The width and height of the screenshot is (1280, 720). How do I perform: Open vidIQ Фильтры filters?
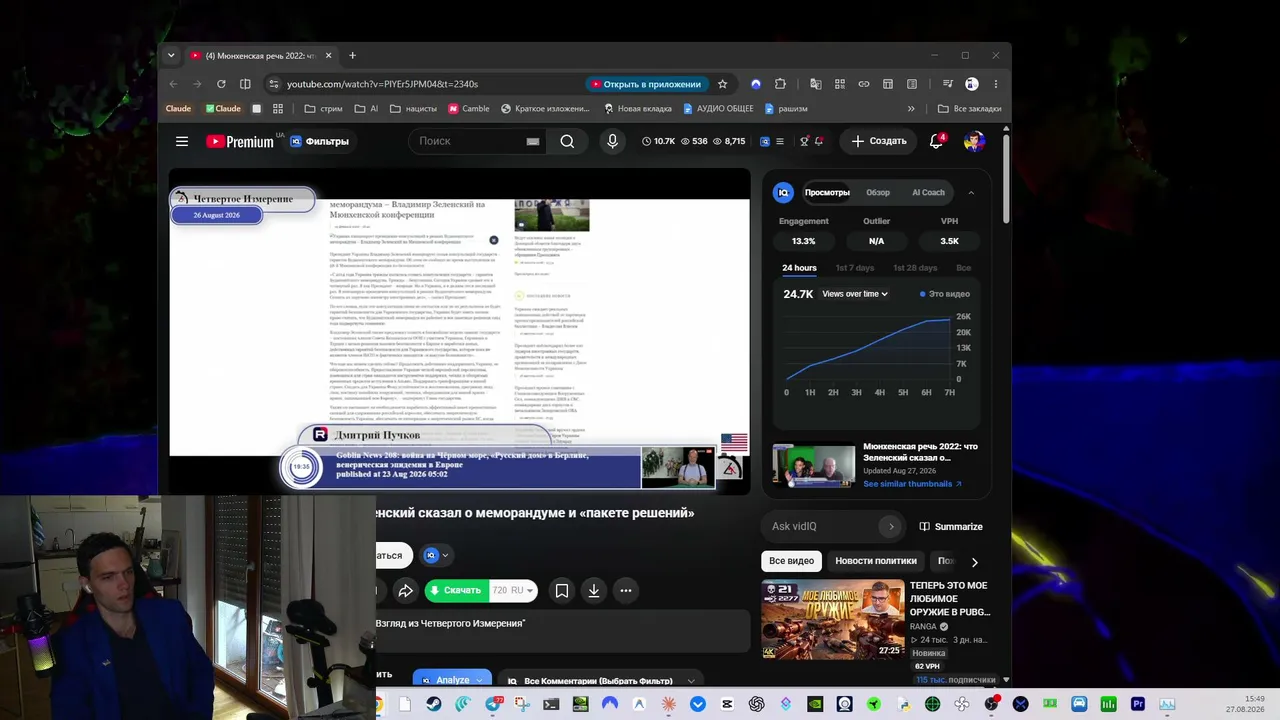coord(319,141)
